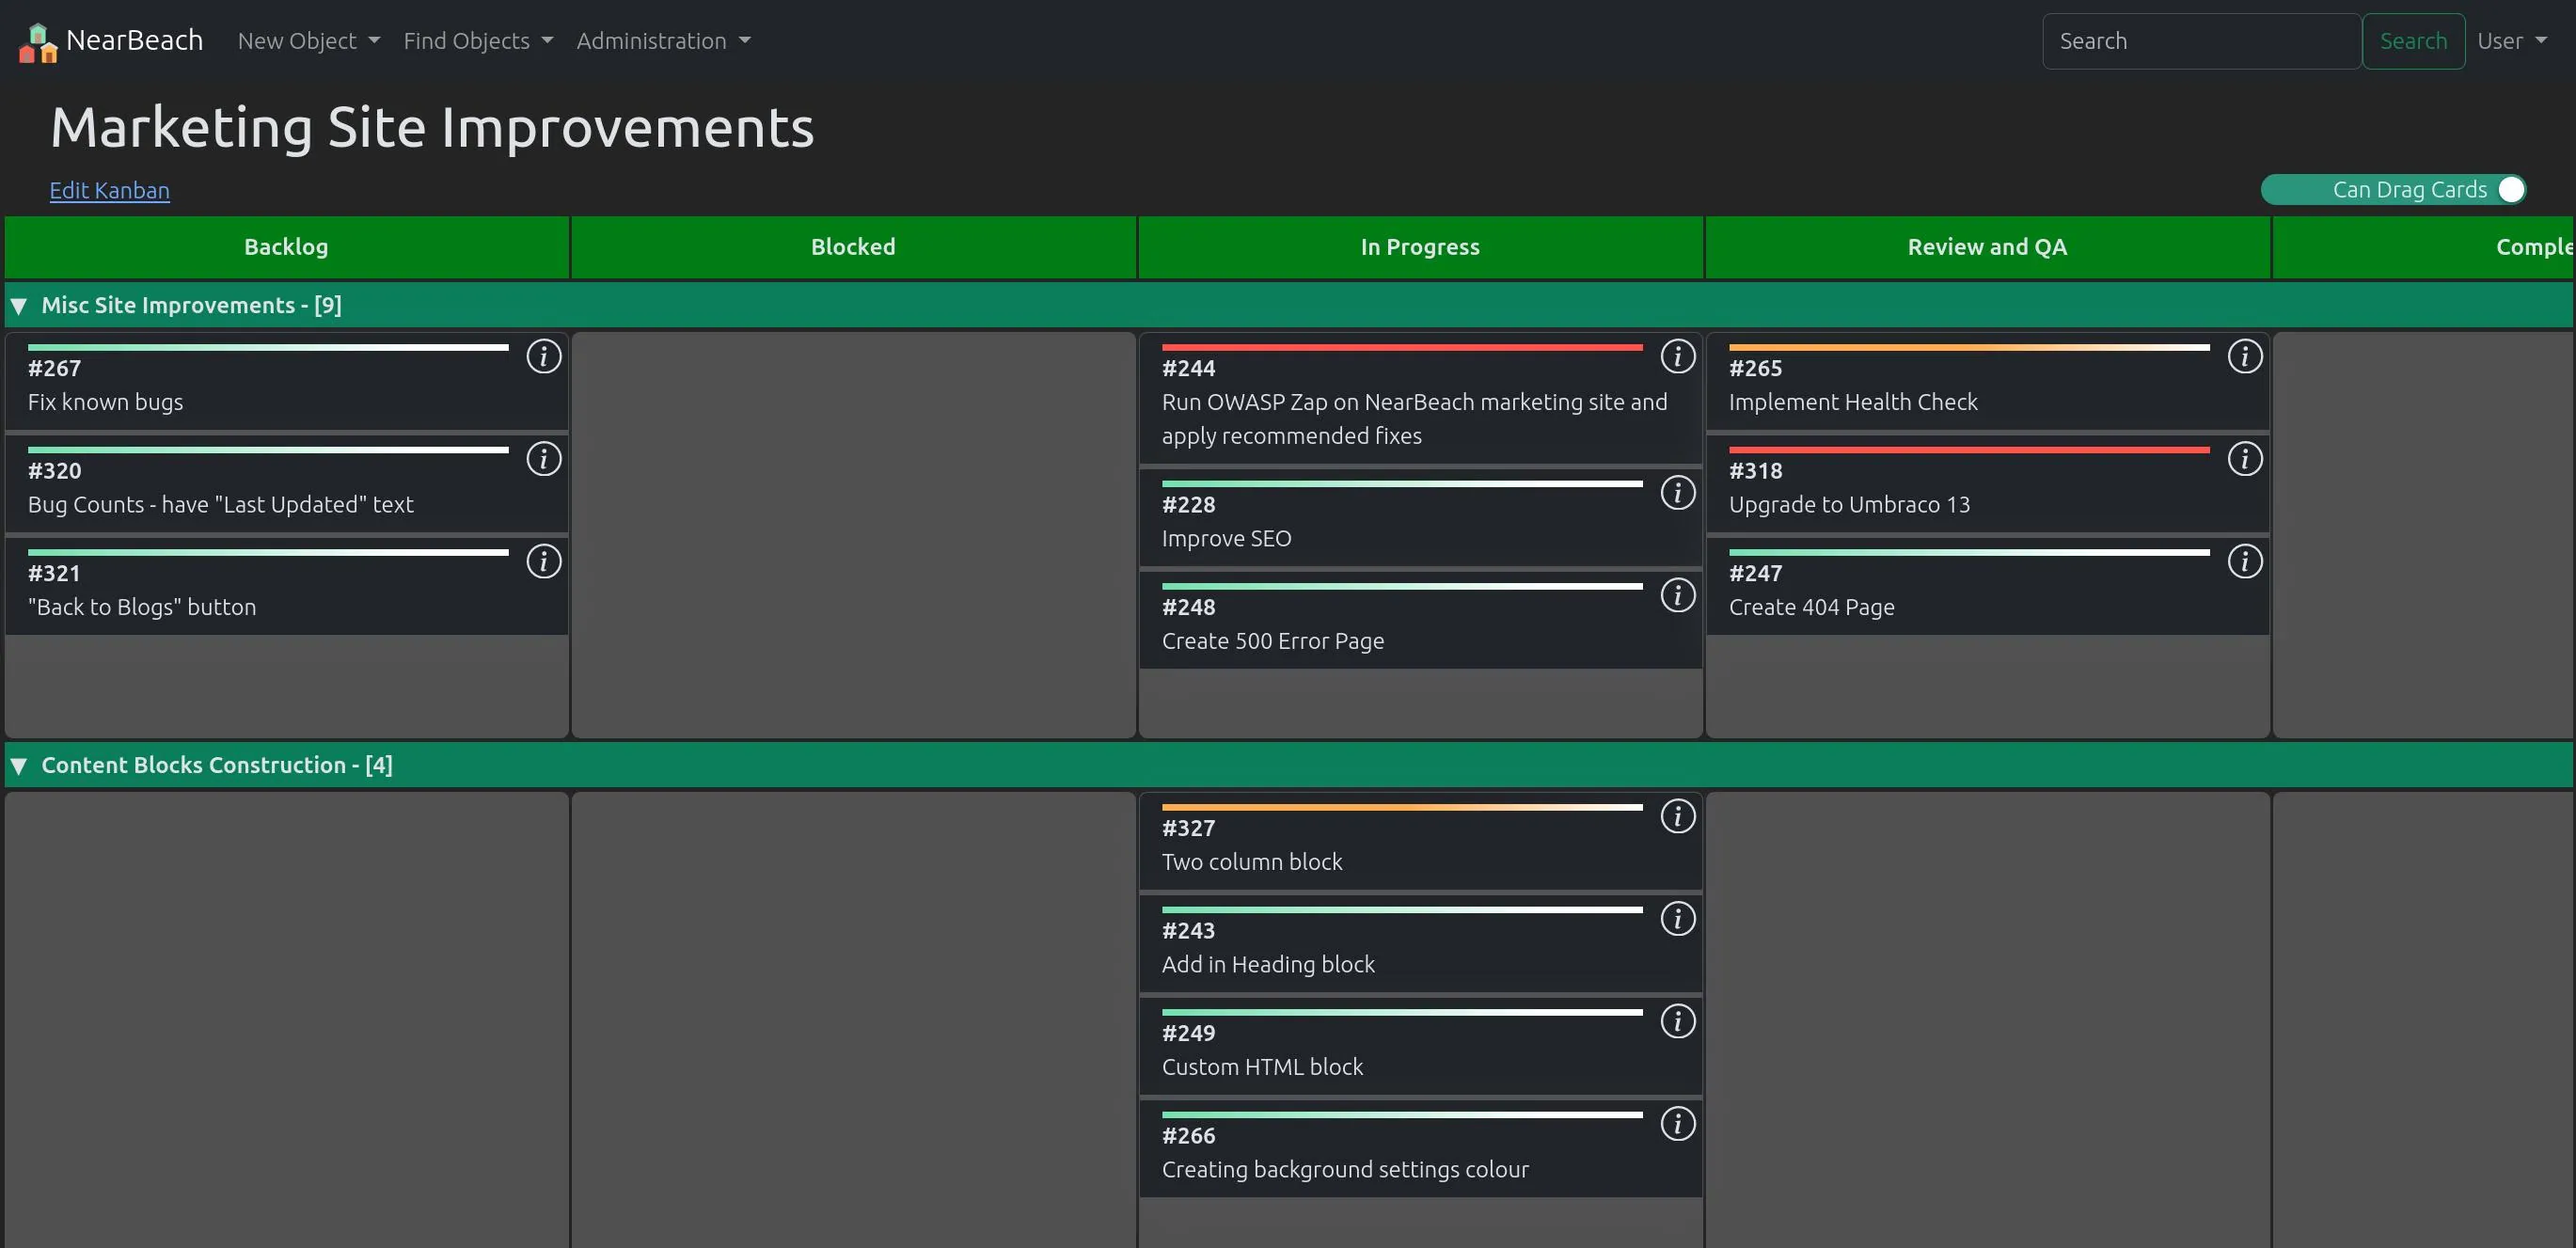Click info icon on Two column block card
The height and width of the screenshot is (1248, 2576).
coord(1677,816)
